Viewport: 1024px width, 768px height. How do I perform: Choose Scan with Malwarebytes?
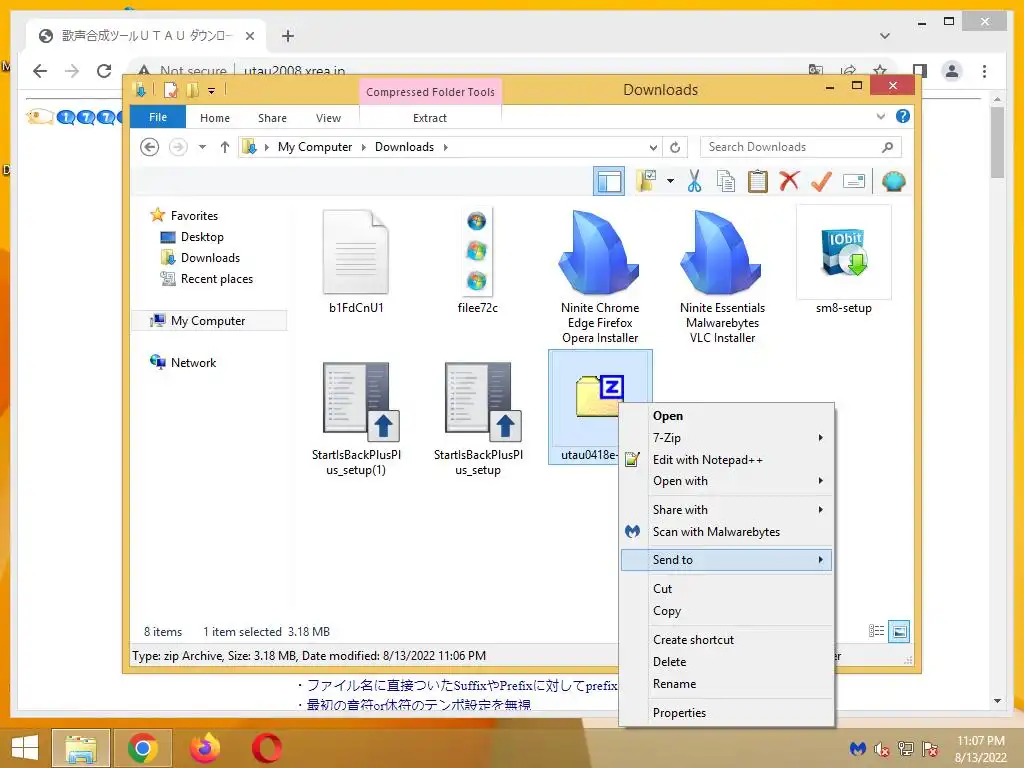tap(726, 532)
